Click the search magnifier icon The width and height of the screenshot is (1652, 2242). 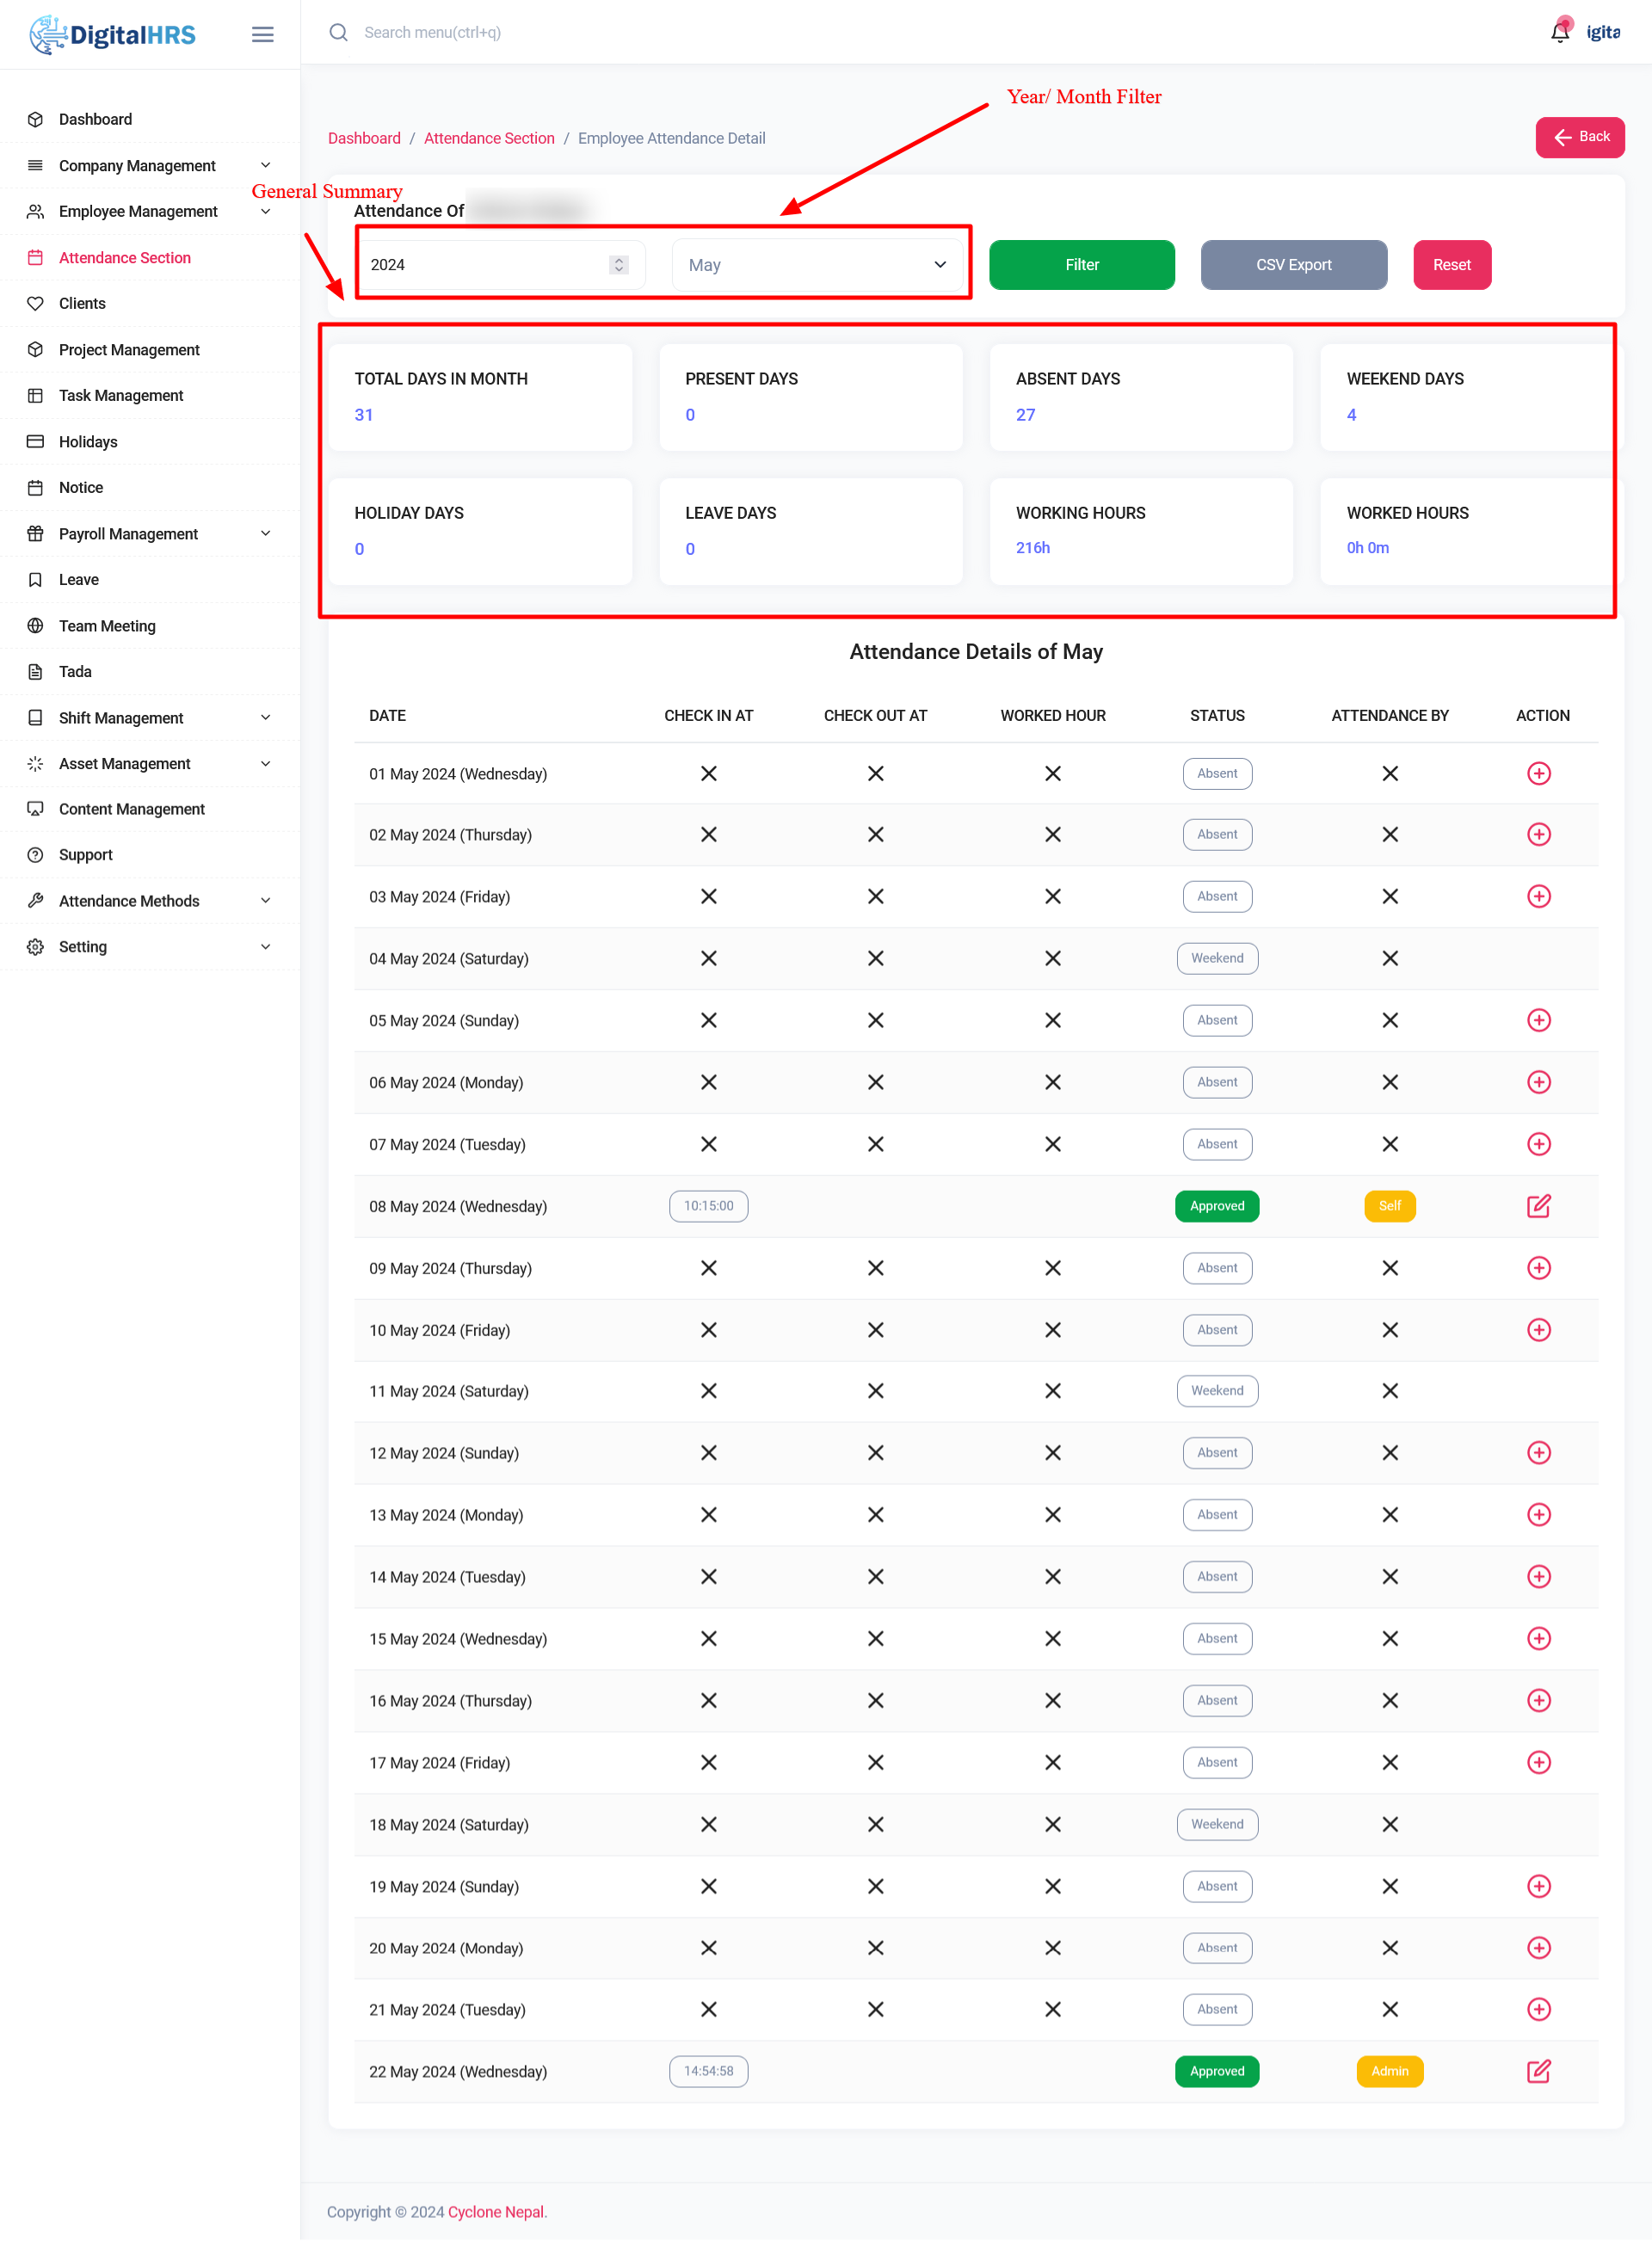pyautogui.click(x=339, y=33)
